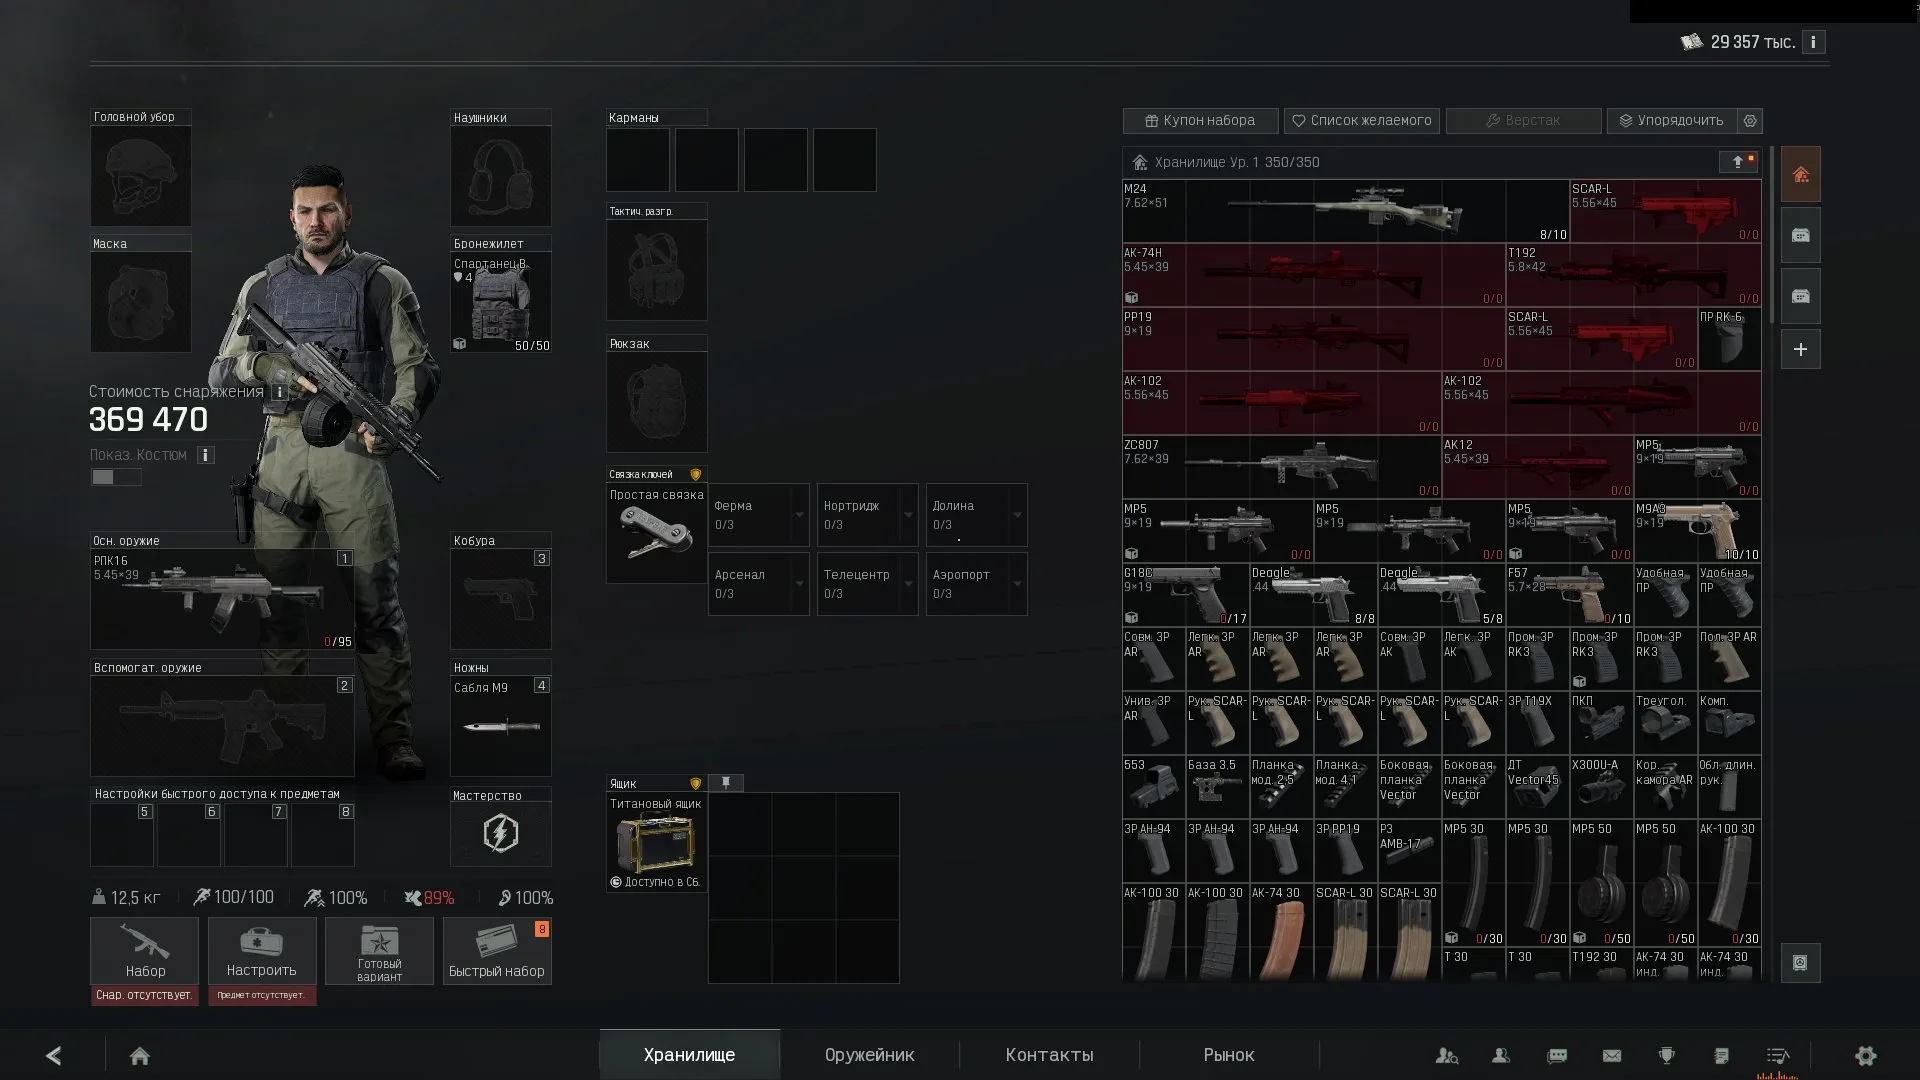Click the Набор loadout button
This screenshot has width=1920, height=1080.
pos(145,951)
